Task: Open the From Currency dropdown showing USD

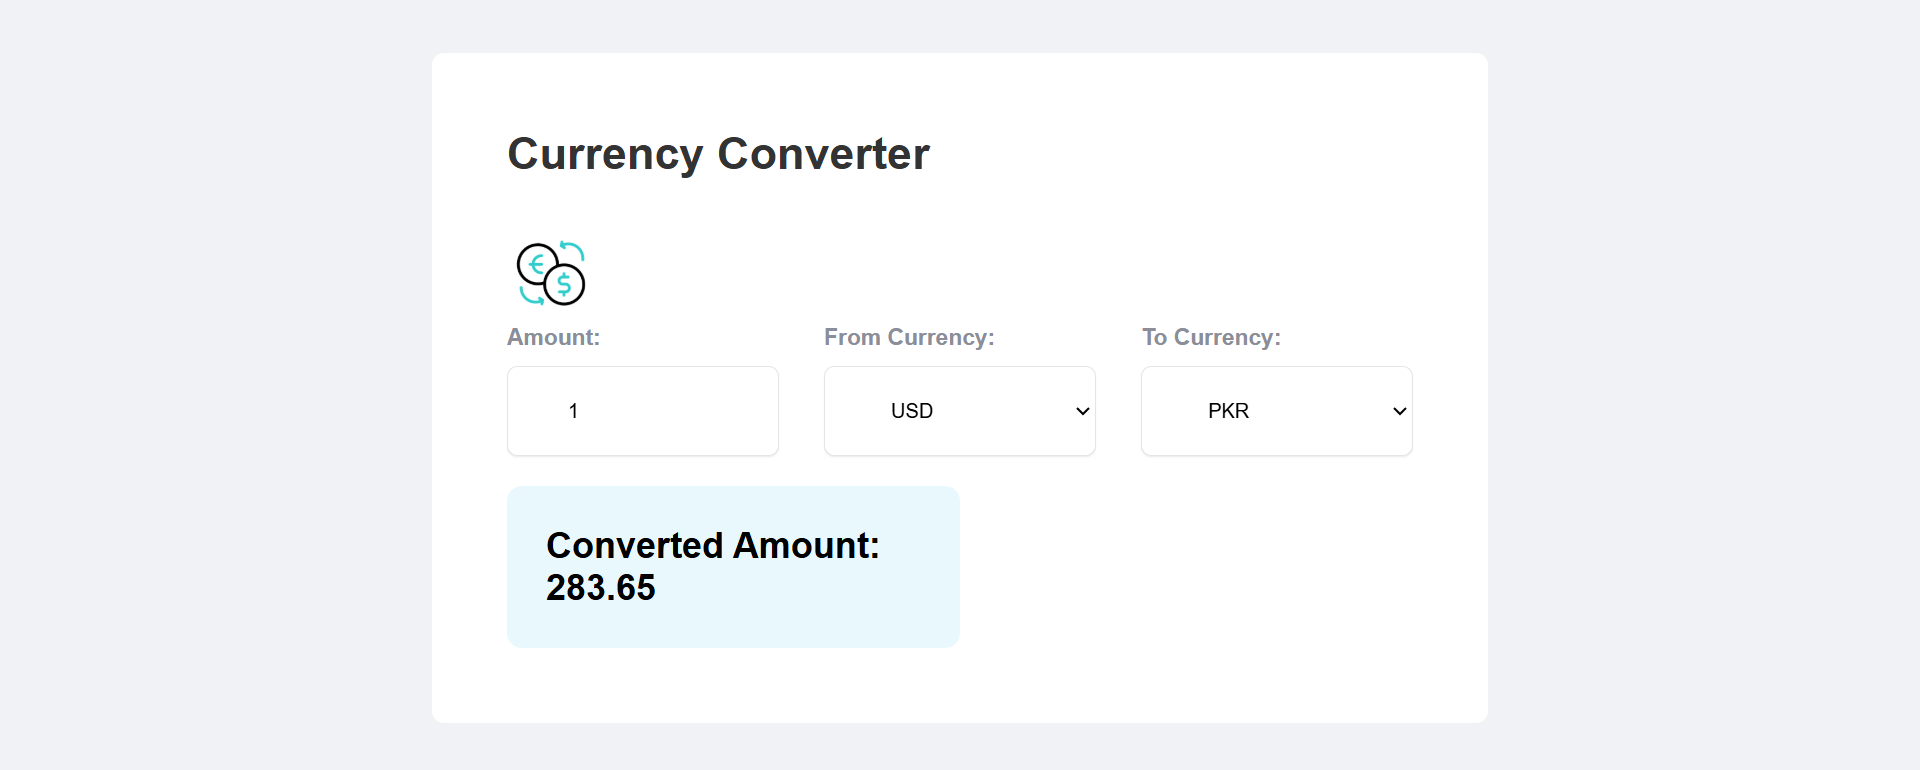Action: 959,411
